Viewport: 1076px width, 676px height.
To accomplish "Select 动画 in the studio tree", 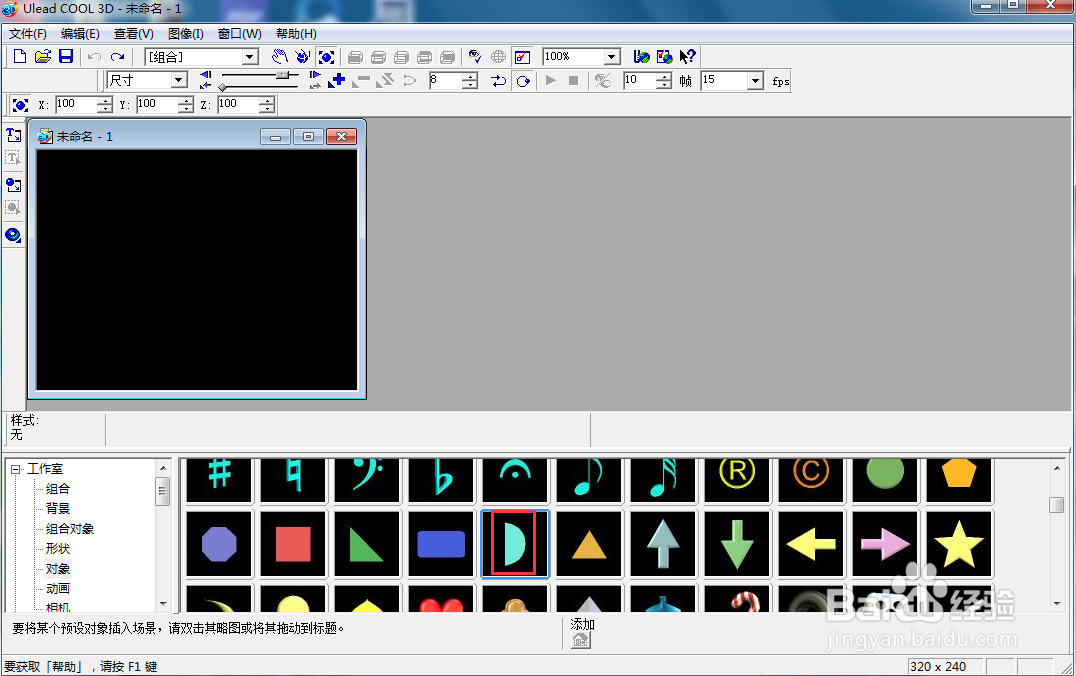I will coord(58,588).
